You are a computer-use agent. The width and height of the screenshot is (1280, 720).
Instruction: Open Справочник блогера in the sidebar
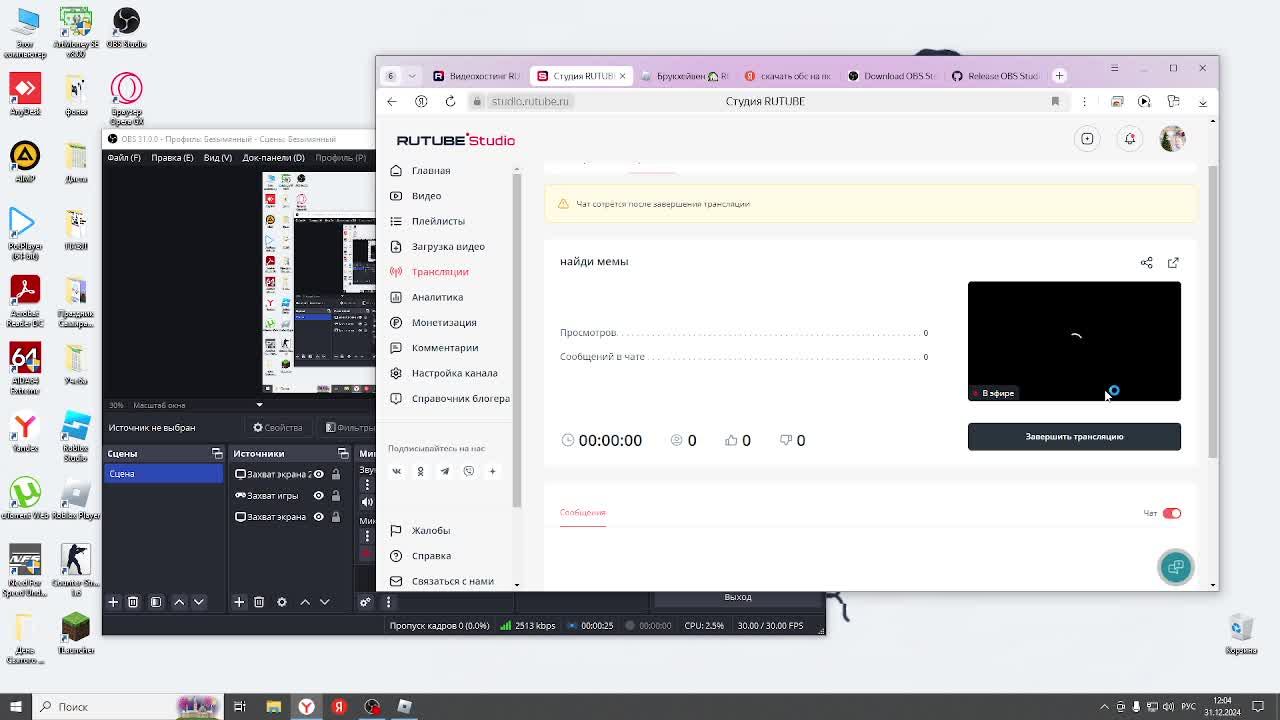pos(460,398)
